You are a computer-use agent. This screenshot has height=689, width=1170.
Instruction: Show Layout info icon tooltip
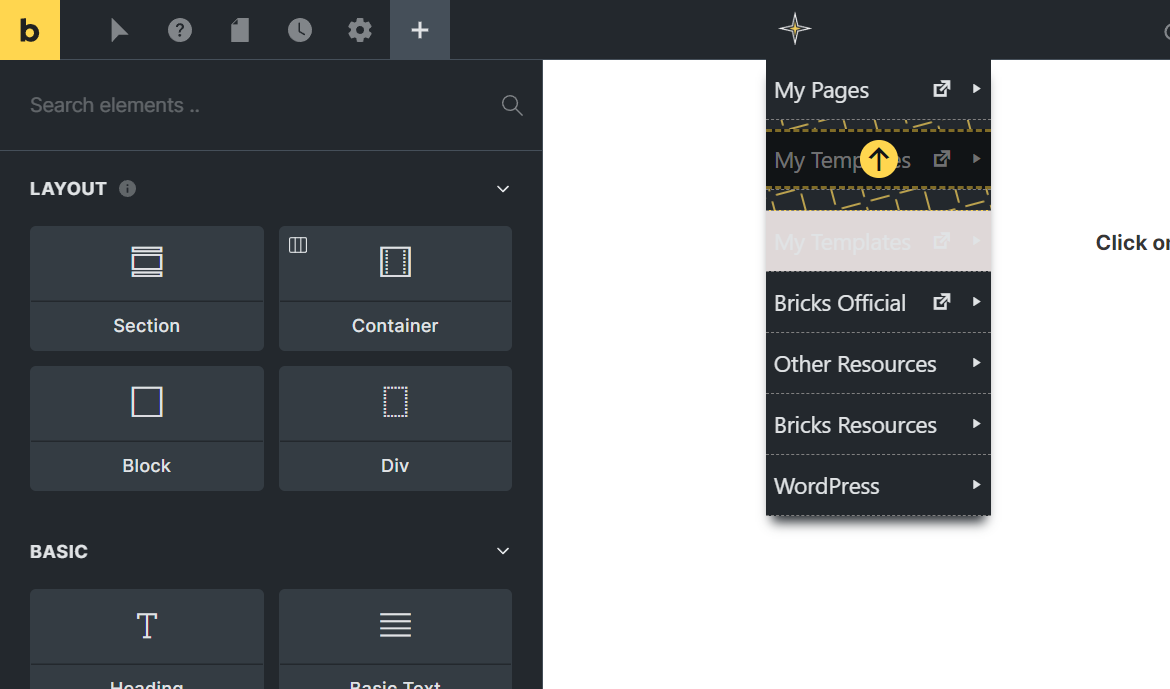click(x=128, y=189)
